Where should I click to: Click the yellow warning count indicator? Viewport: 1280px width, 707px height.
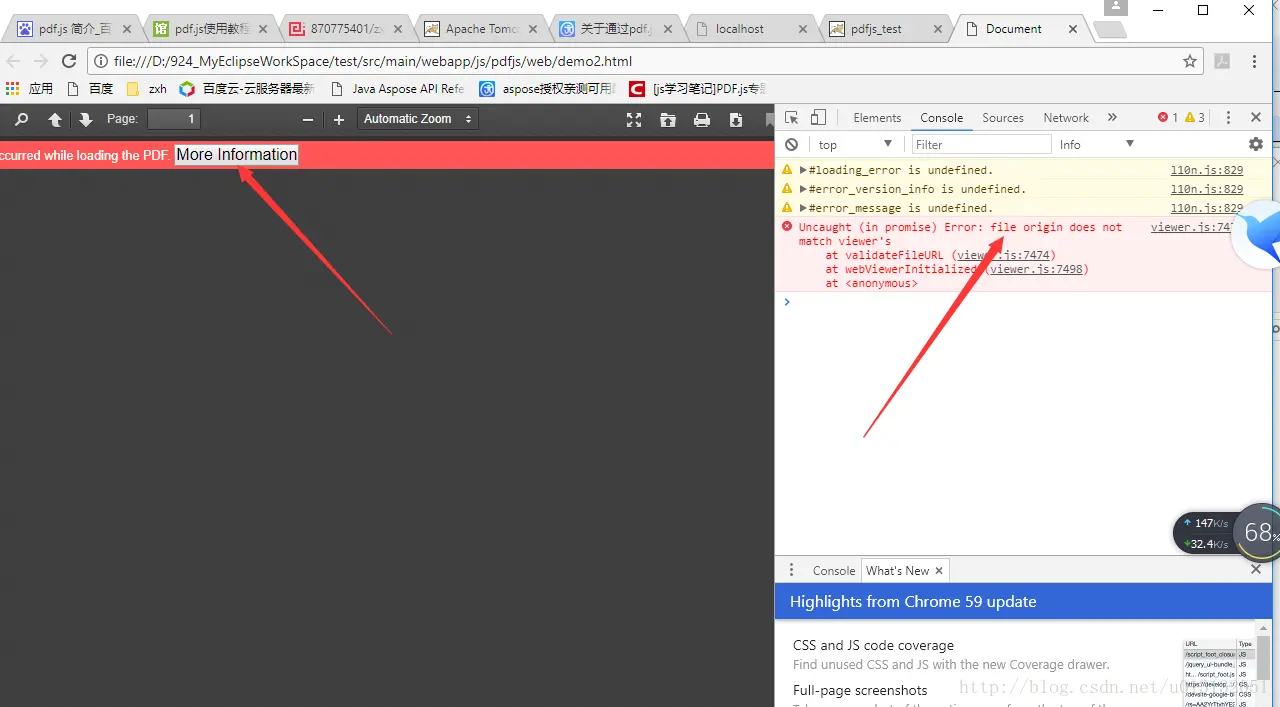[1195, 117]
